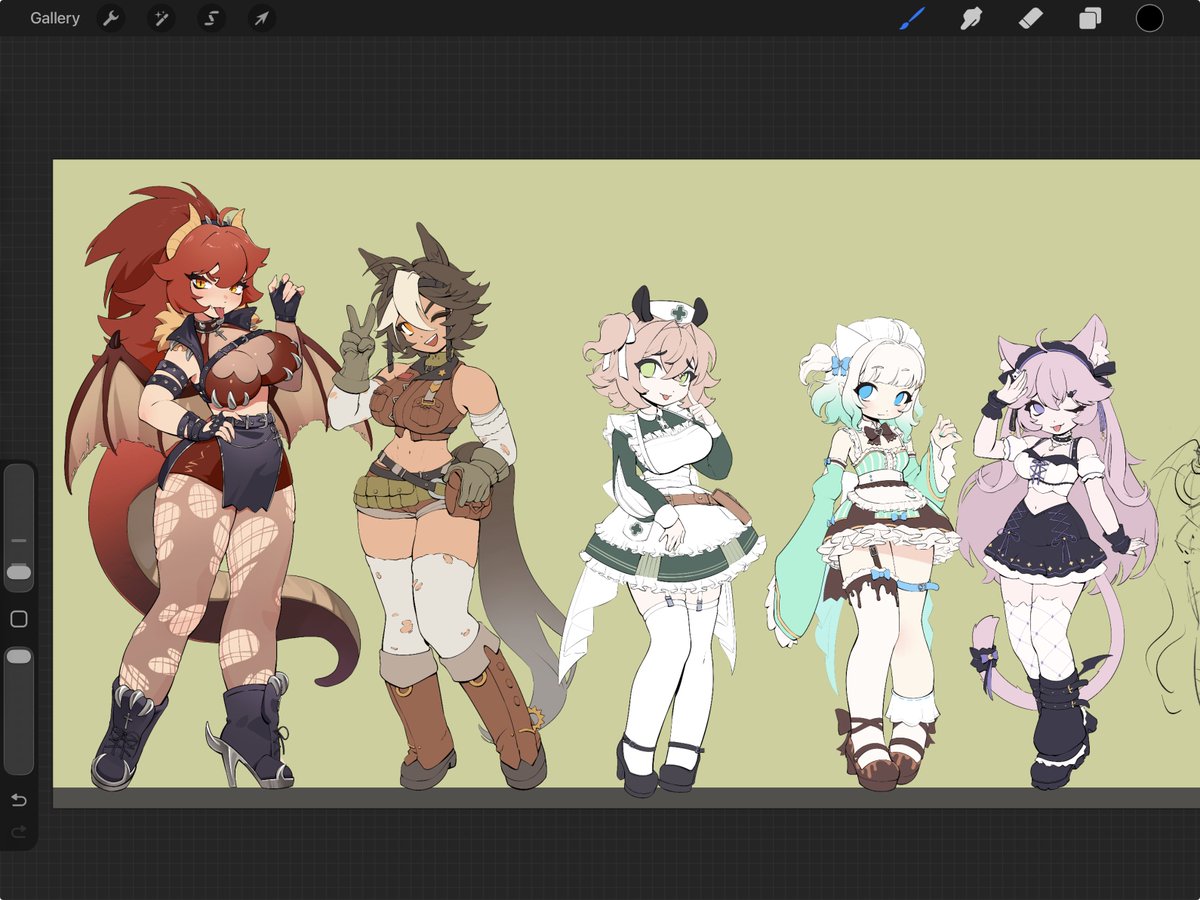
Task: Open the Adjustments magic wand menu
Action: (160, 18)
